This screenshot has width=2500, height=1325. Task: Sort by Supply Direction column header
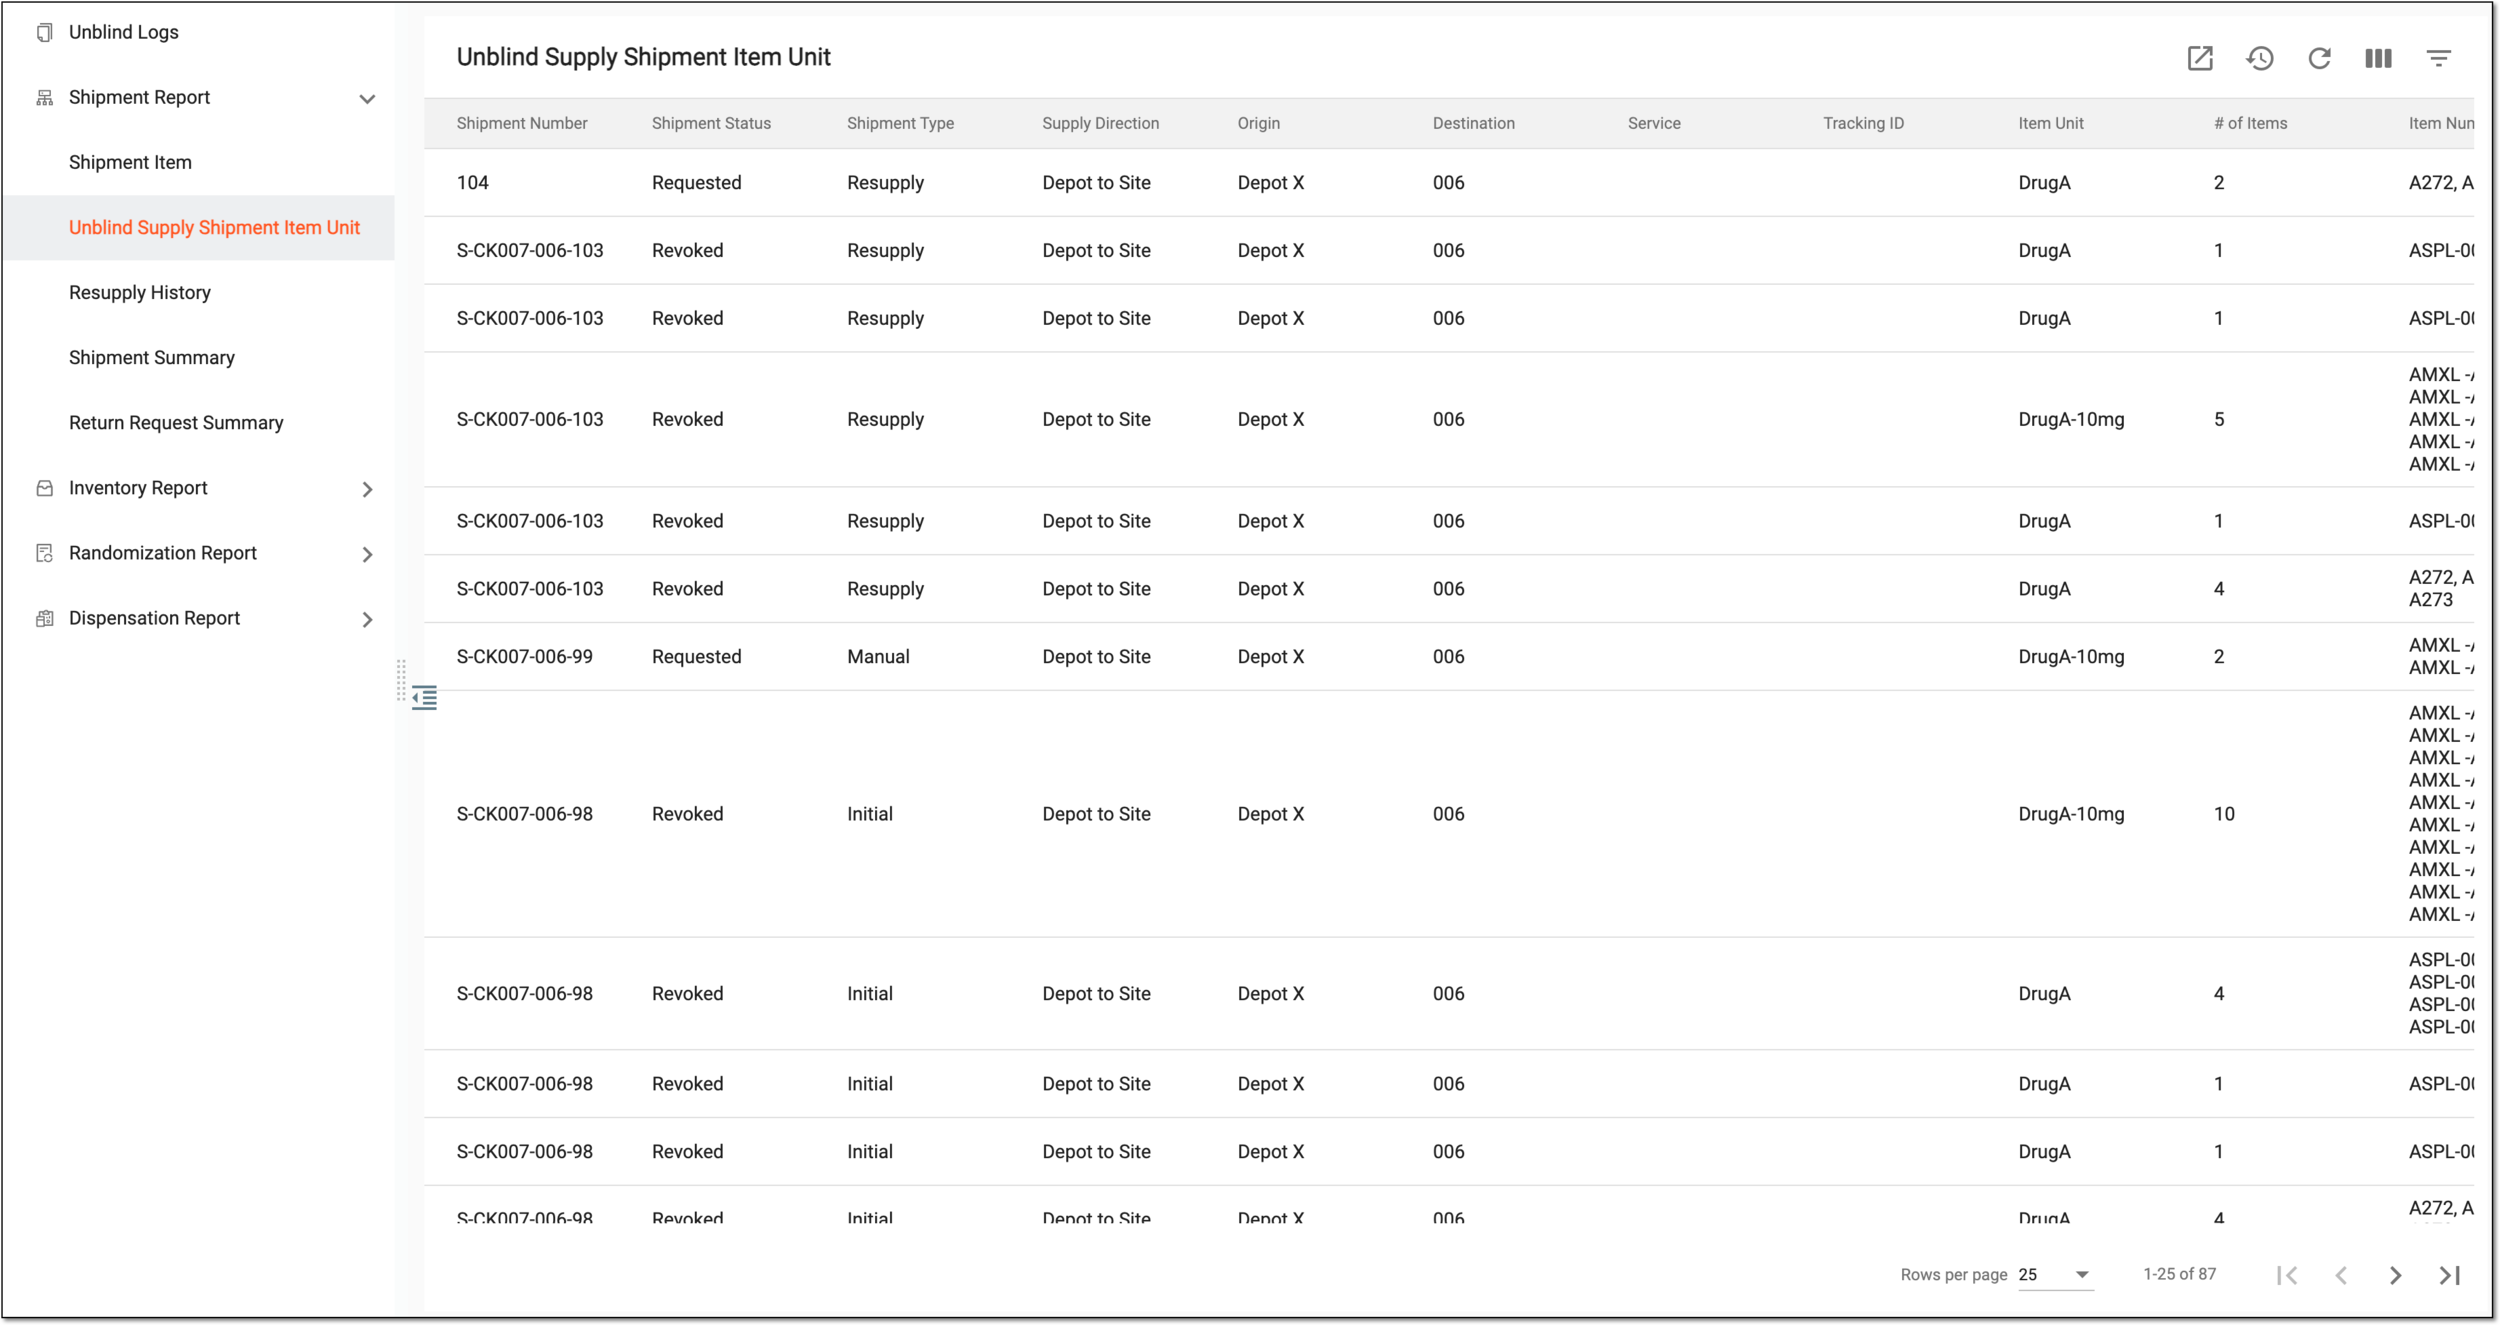[1100, 123]
